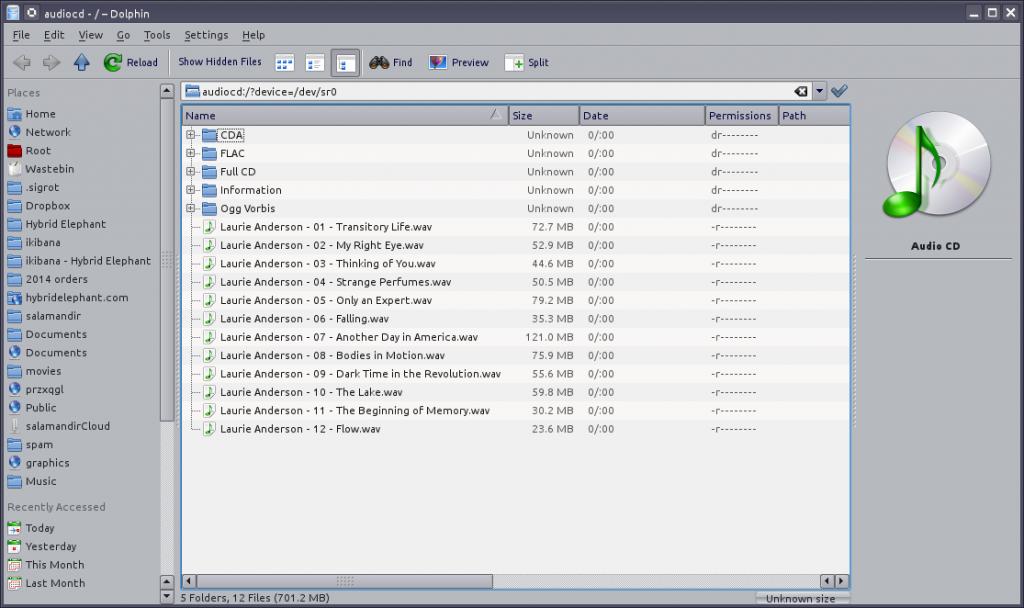The image size is (1024, 608).
Task: Switch to Icons view mode
Action: pos(285,62)
